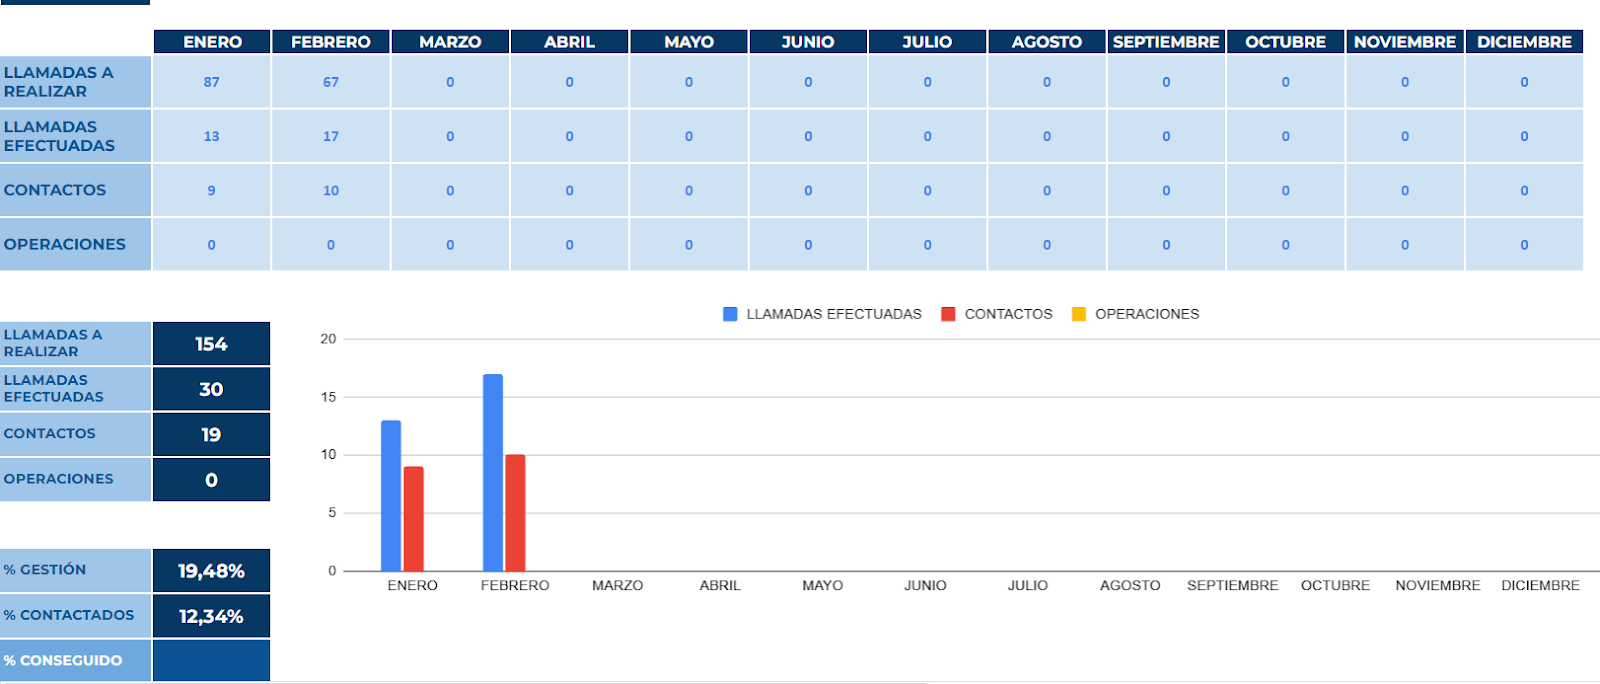Select the total CONTACTOS value 19

point(211,435)
